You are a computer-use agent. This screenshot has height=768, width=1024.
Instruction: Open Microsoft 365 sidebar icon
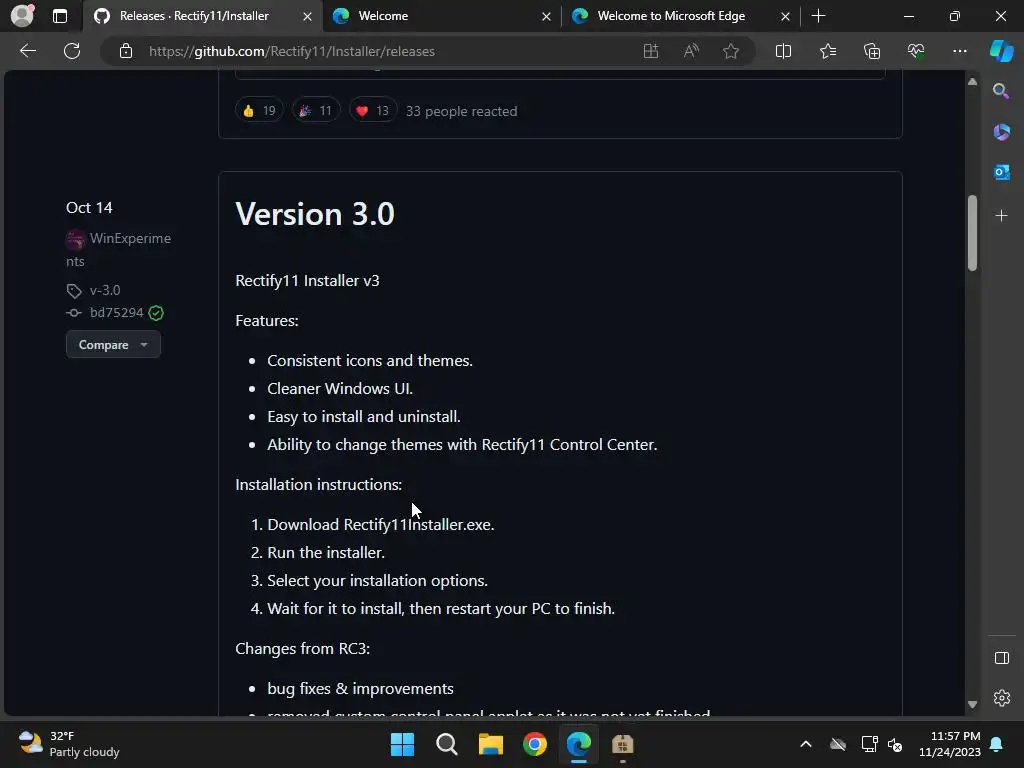point(1001,132)
